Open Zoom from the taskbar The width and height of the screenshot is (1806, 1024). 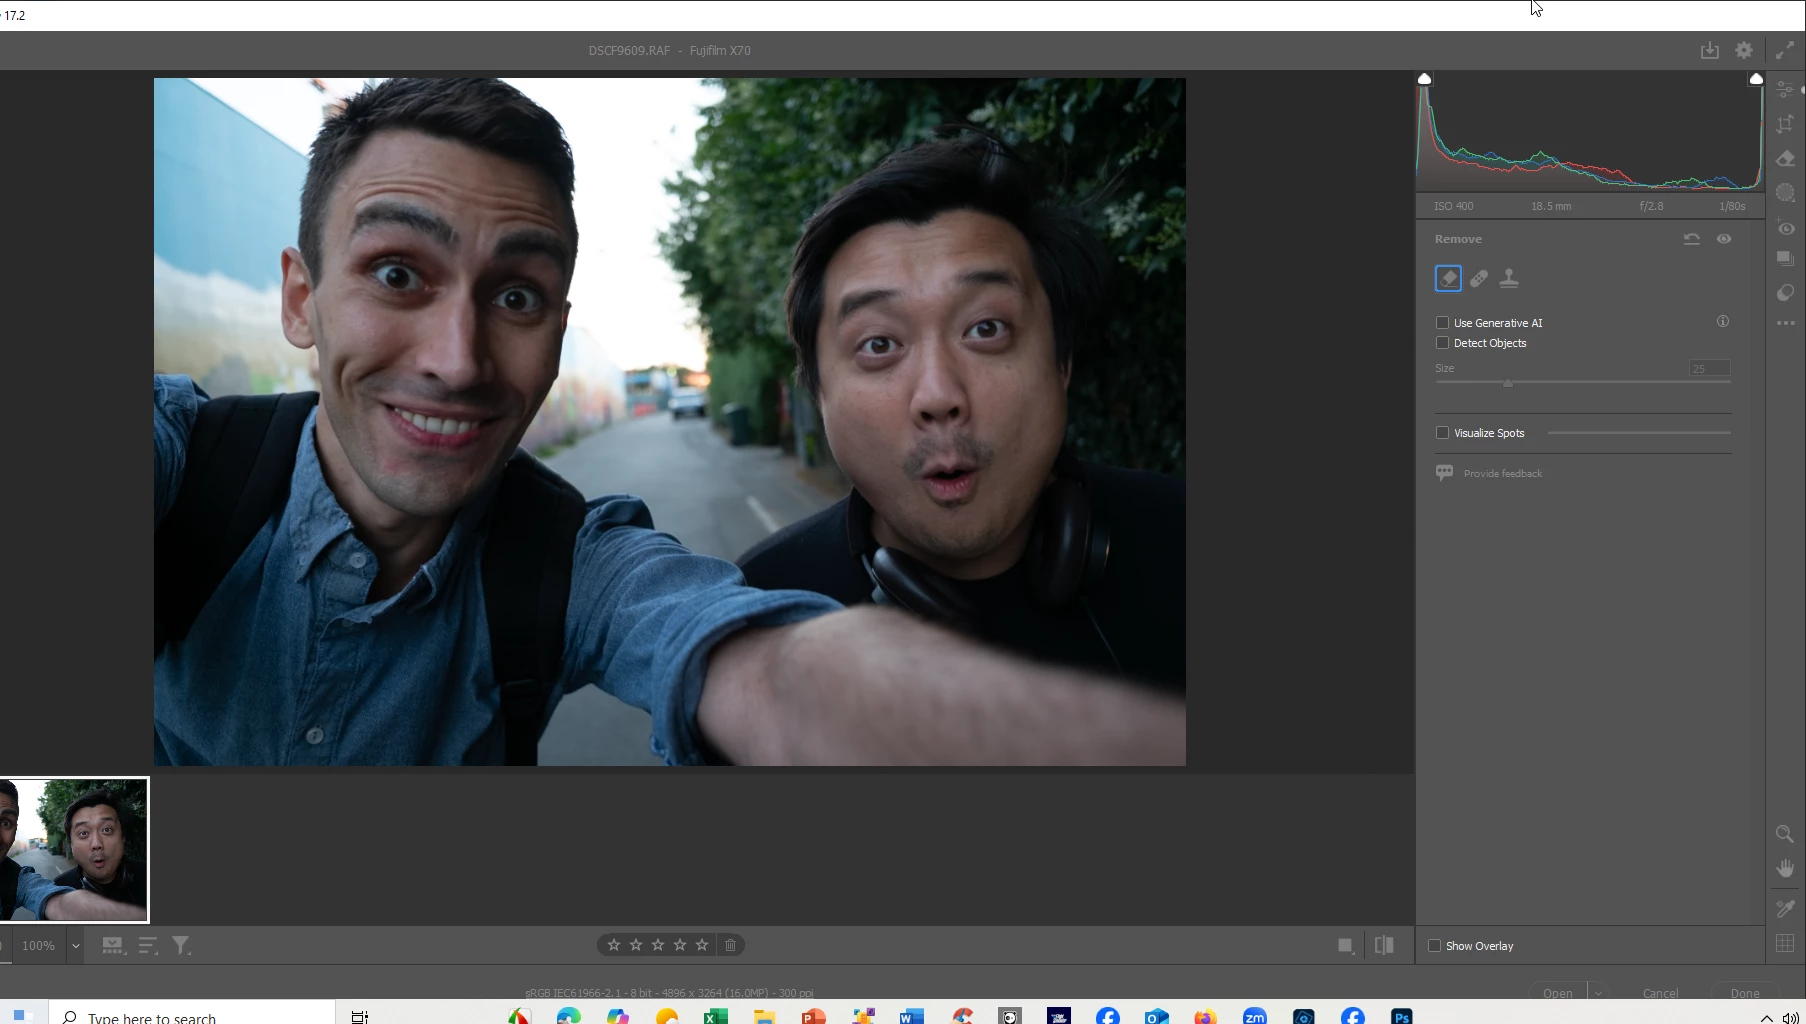point(1254,1016)
